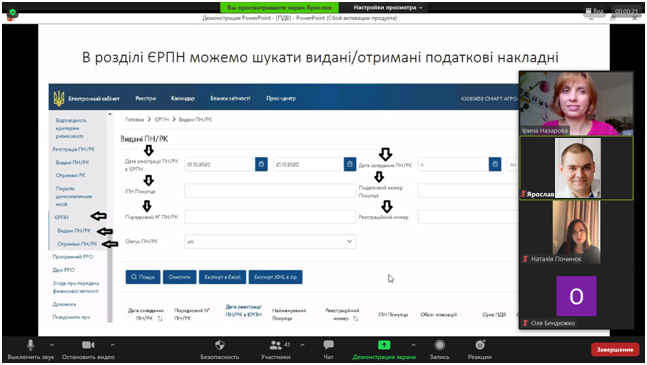647x365 pixels.
Task: Open Видані ПН/РК under ЄРПН
Action: pyautogui.click(x=74, y=231)
